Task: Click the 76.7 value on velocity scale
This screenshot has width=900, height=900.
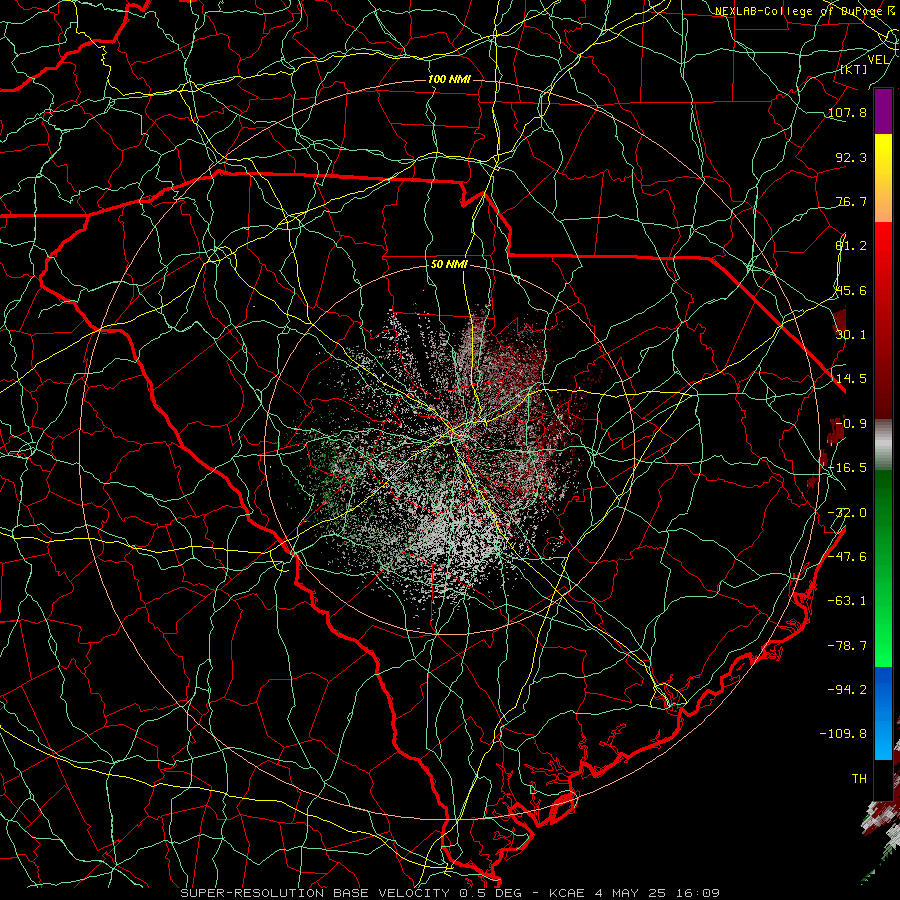Action: 851,201
